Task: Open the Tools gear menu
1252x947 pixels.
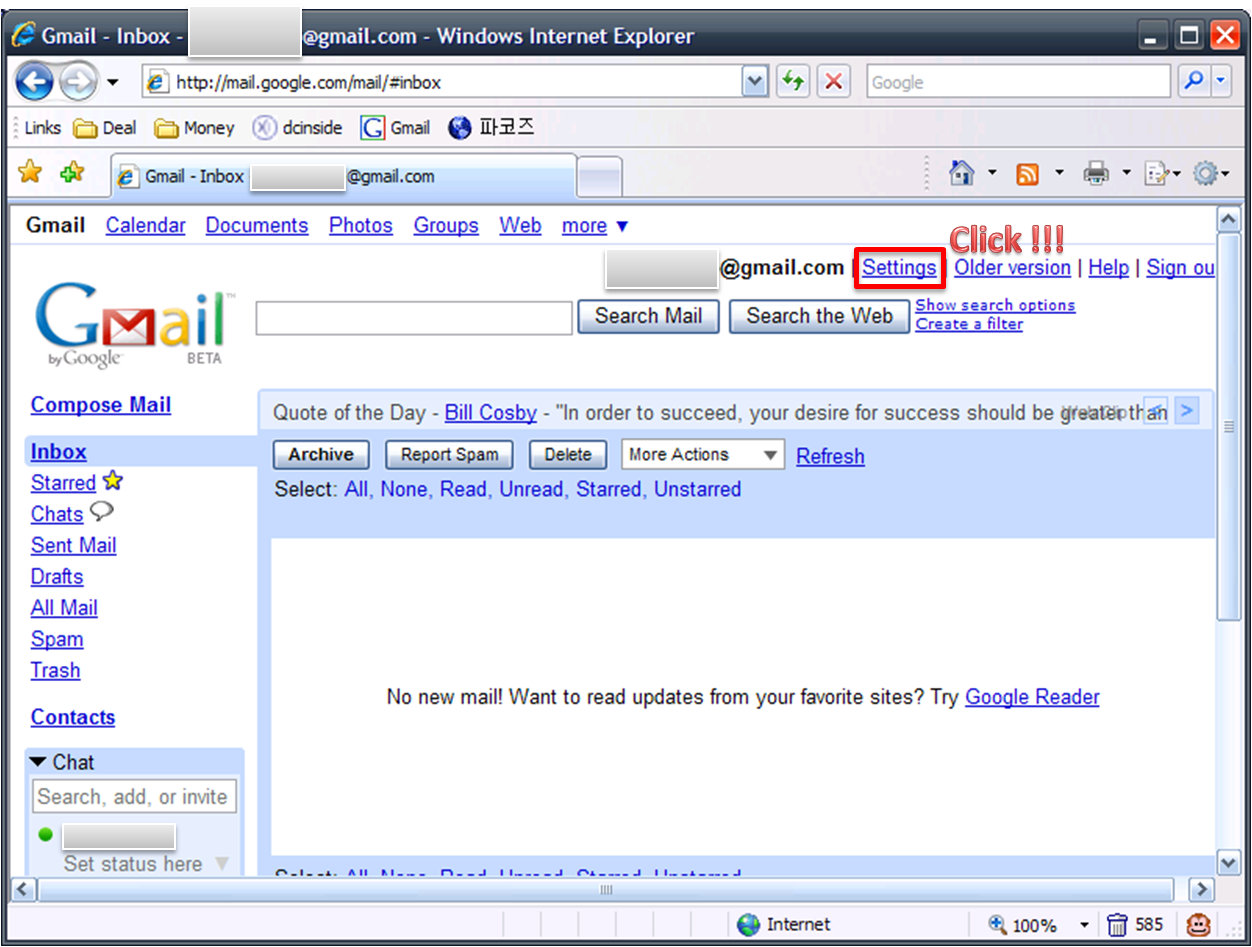Action: [1205, 174]
